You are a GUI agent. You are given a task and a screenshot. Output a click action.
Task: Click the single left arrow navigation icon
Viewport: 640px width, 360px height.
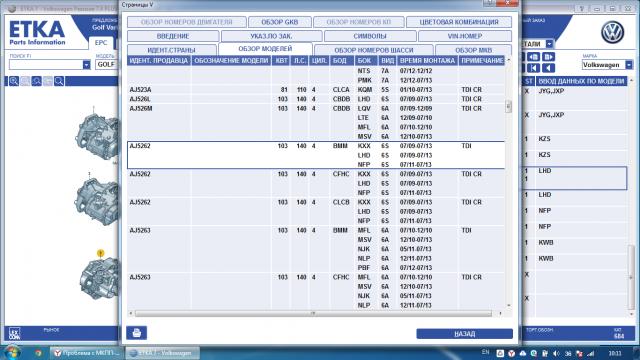549,68
